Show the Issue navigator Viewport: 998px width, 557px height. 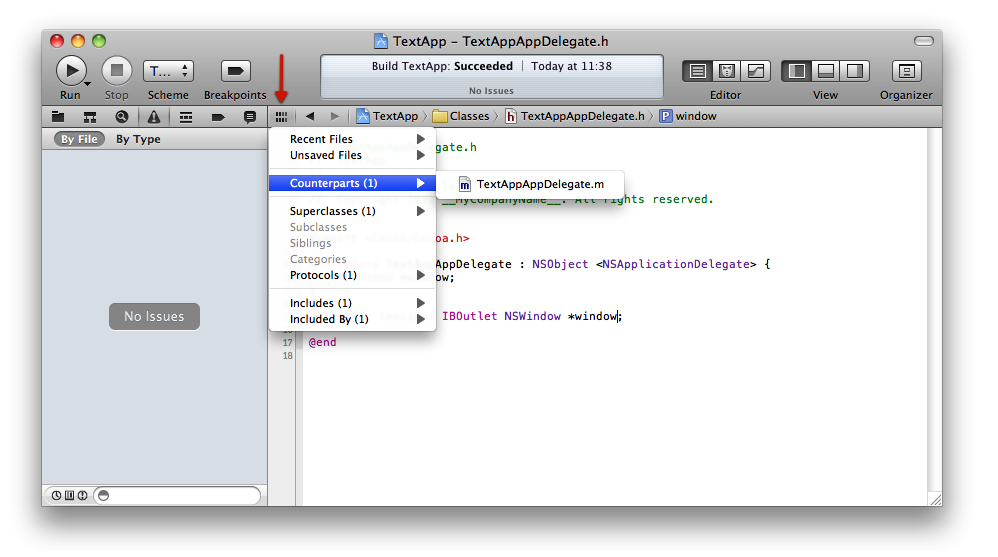tap(153, 116)
